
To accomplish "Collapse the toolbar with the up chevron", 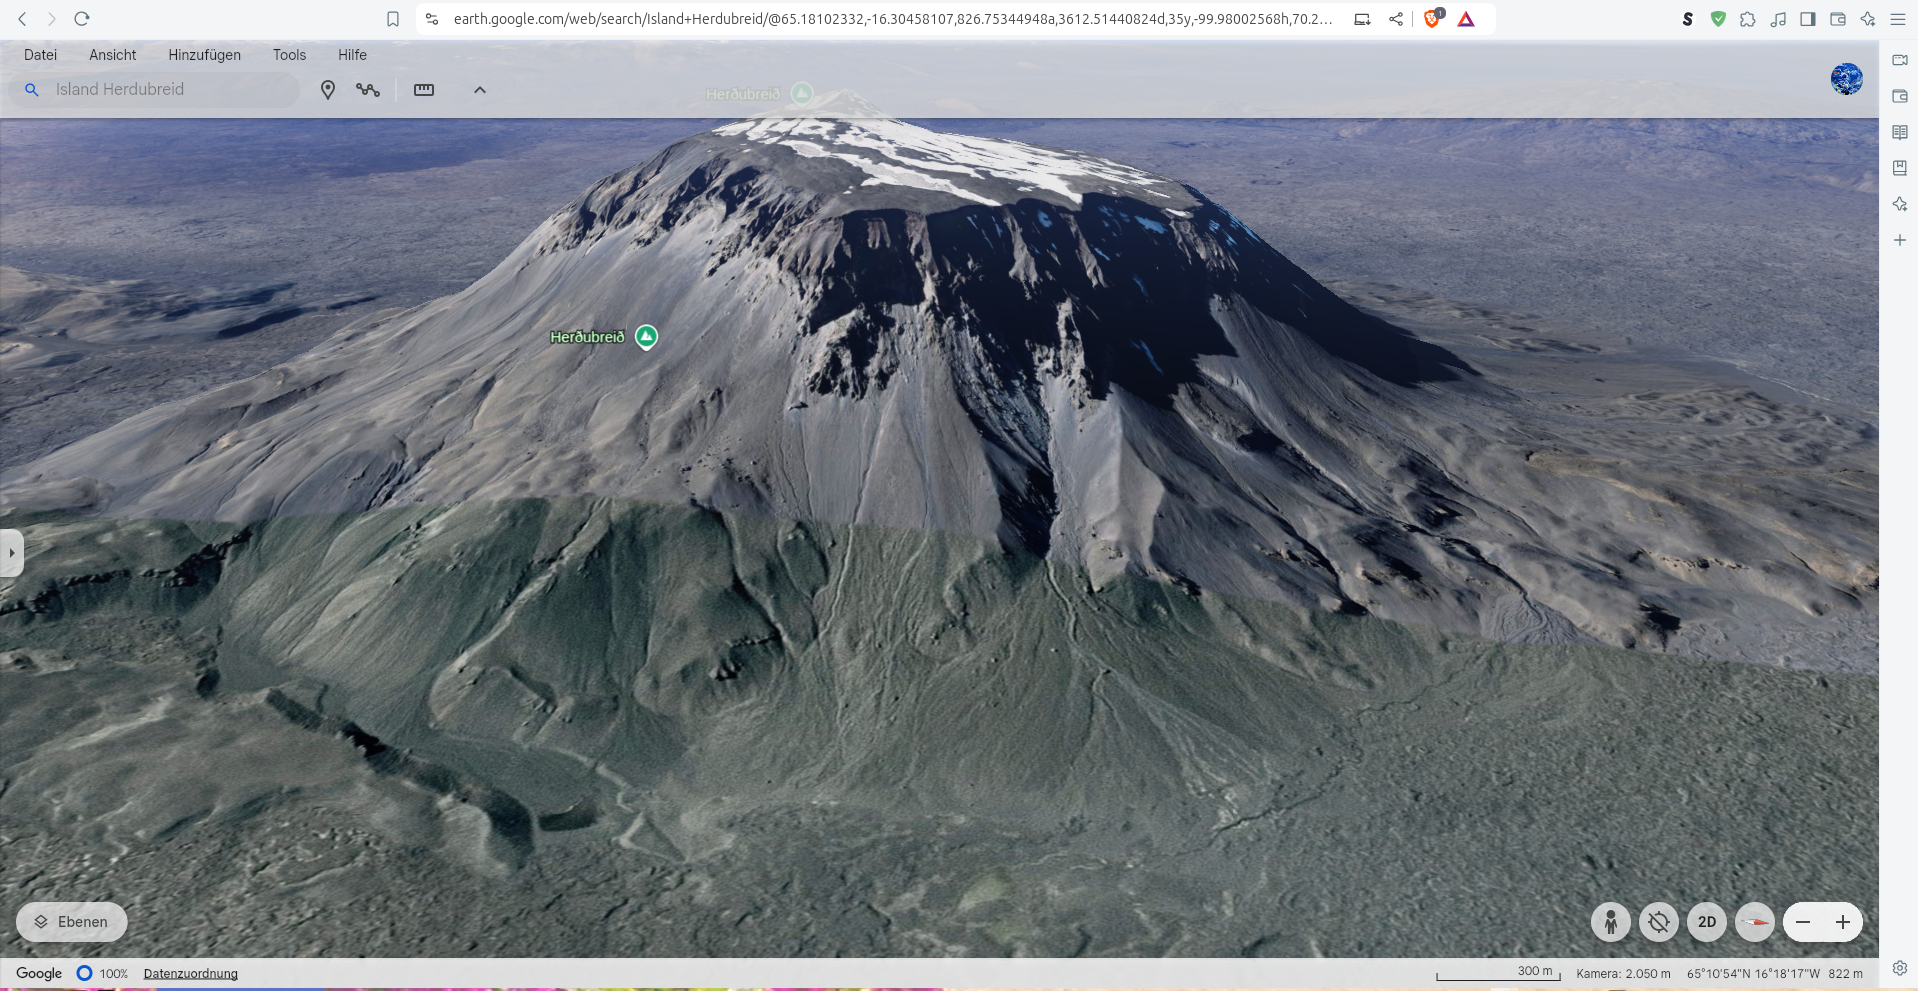I will pos(480,90).
